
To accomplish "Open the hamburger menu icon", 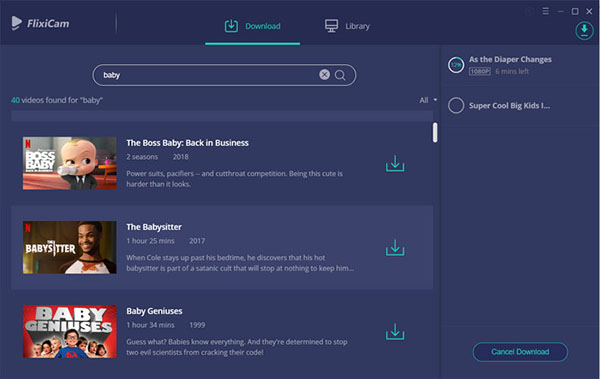I will [x=546, y=11].
